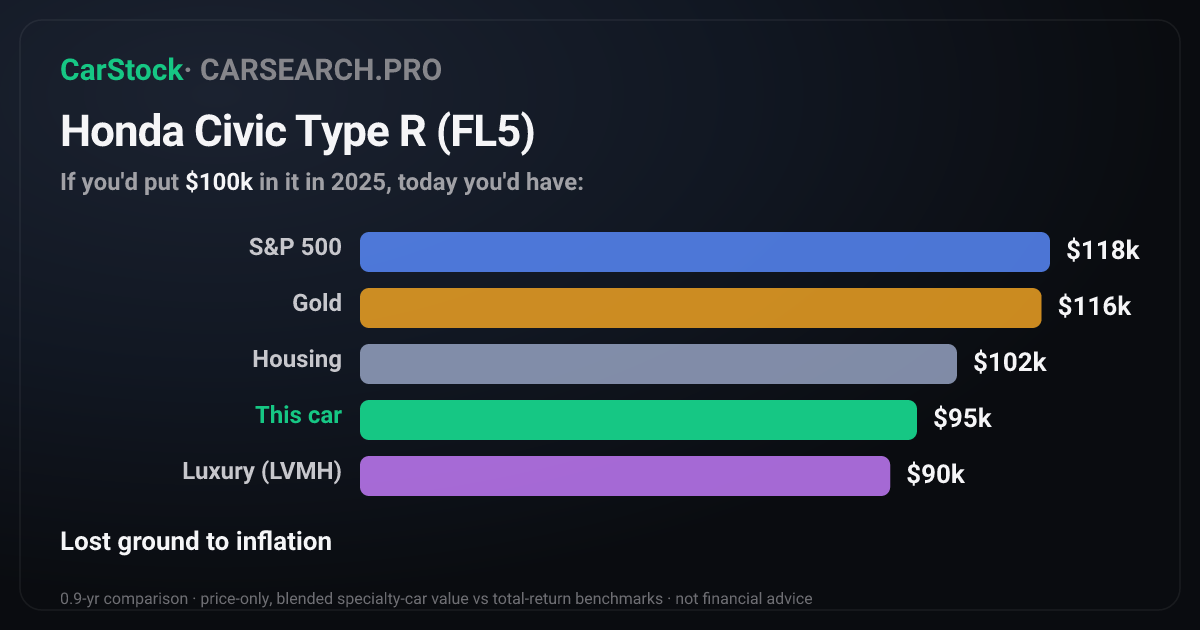Click the orange Gold bar

[701, 308]
